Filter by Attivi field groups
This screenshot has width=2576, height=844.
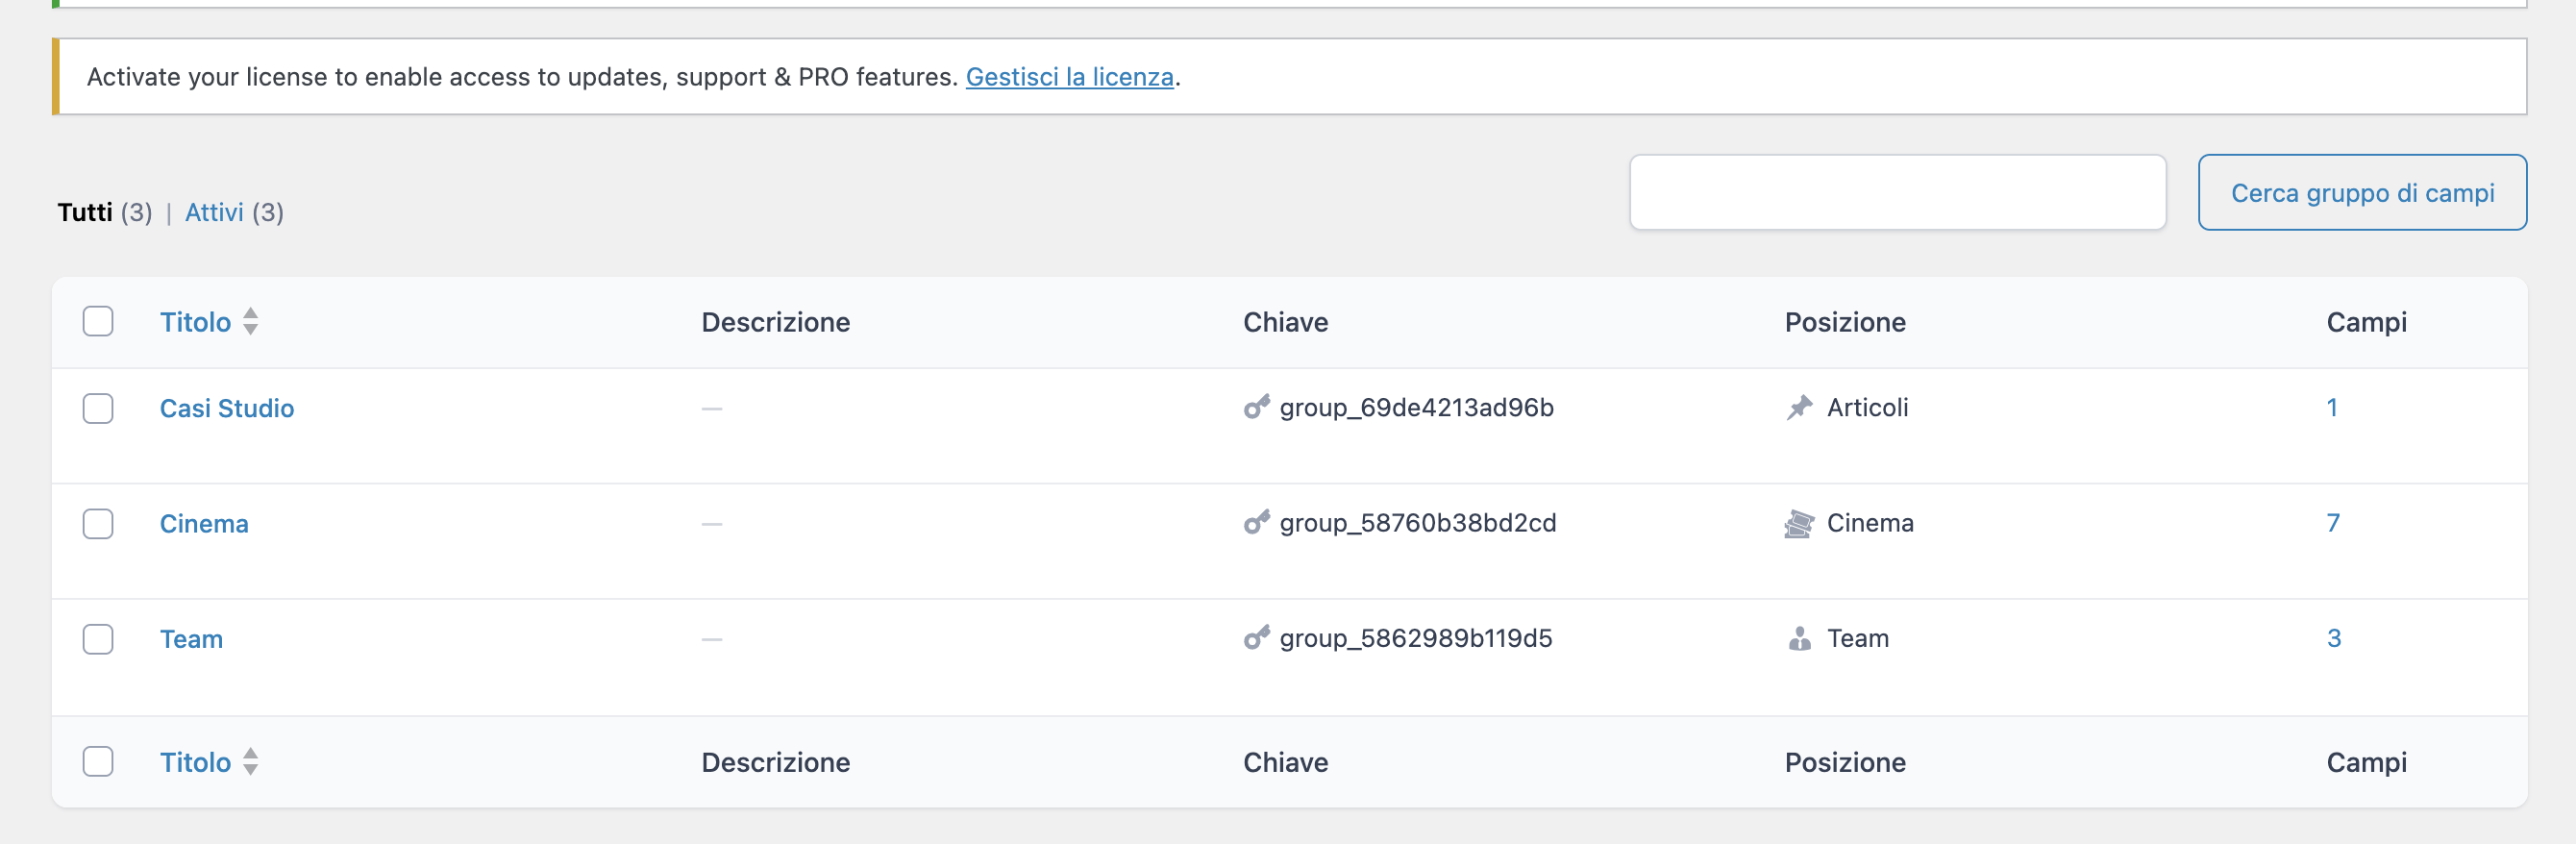pos(214,212)
